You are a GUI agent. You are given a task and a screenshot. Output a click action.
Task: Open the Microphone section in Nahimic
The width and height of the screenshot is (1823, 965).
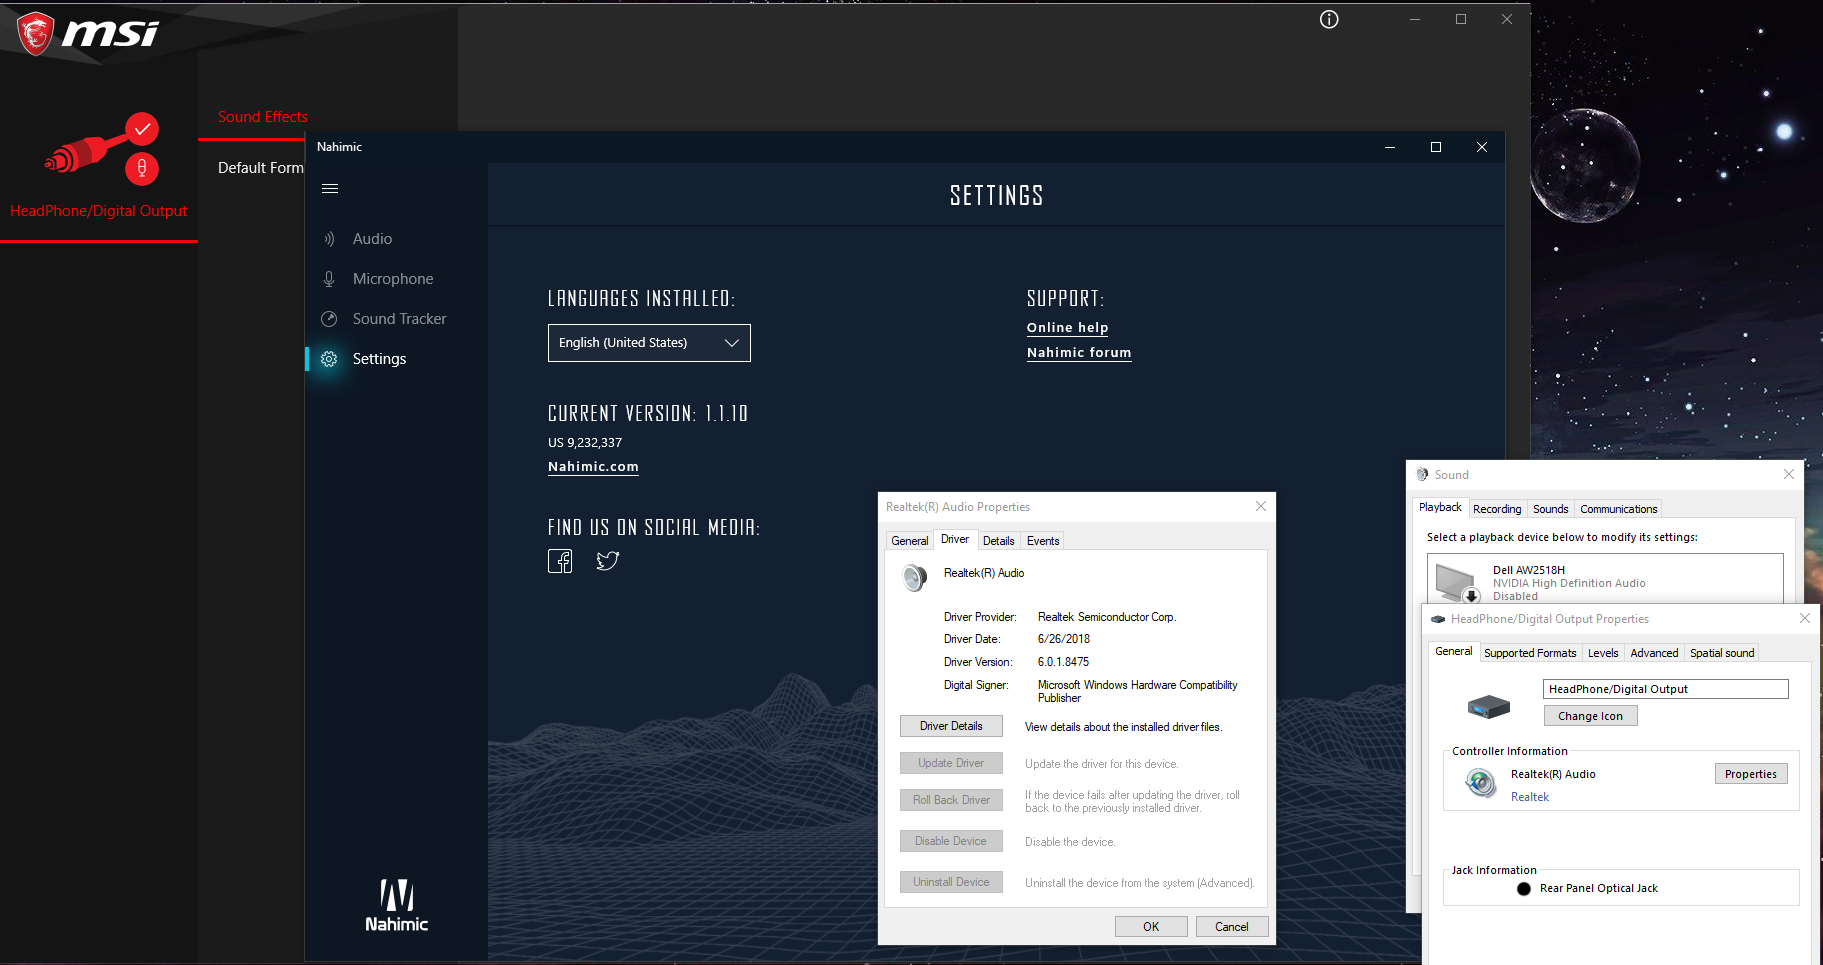click(x=393, y=279)
